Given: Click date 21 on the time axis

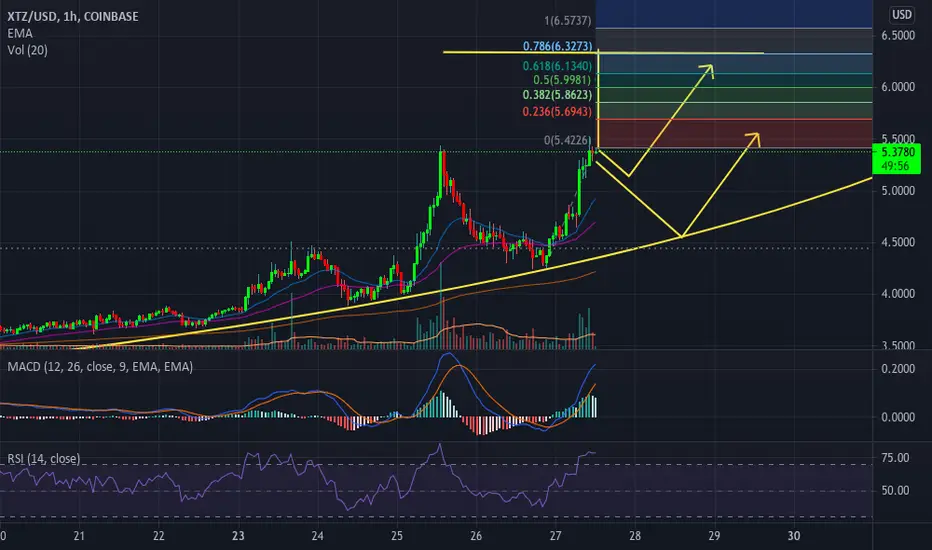Looking at the screenshot, I should click(x=79, y=536).
